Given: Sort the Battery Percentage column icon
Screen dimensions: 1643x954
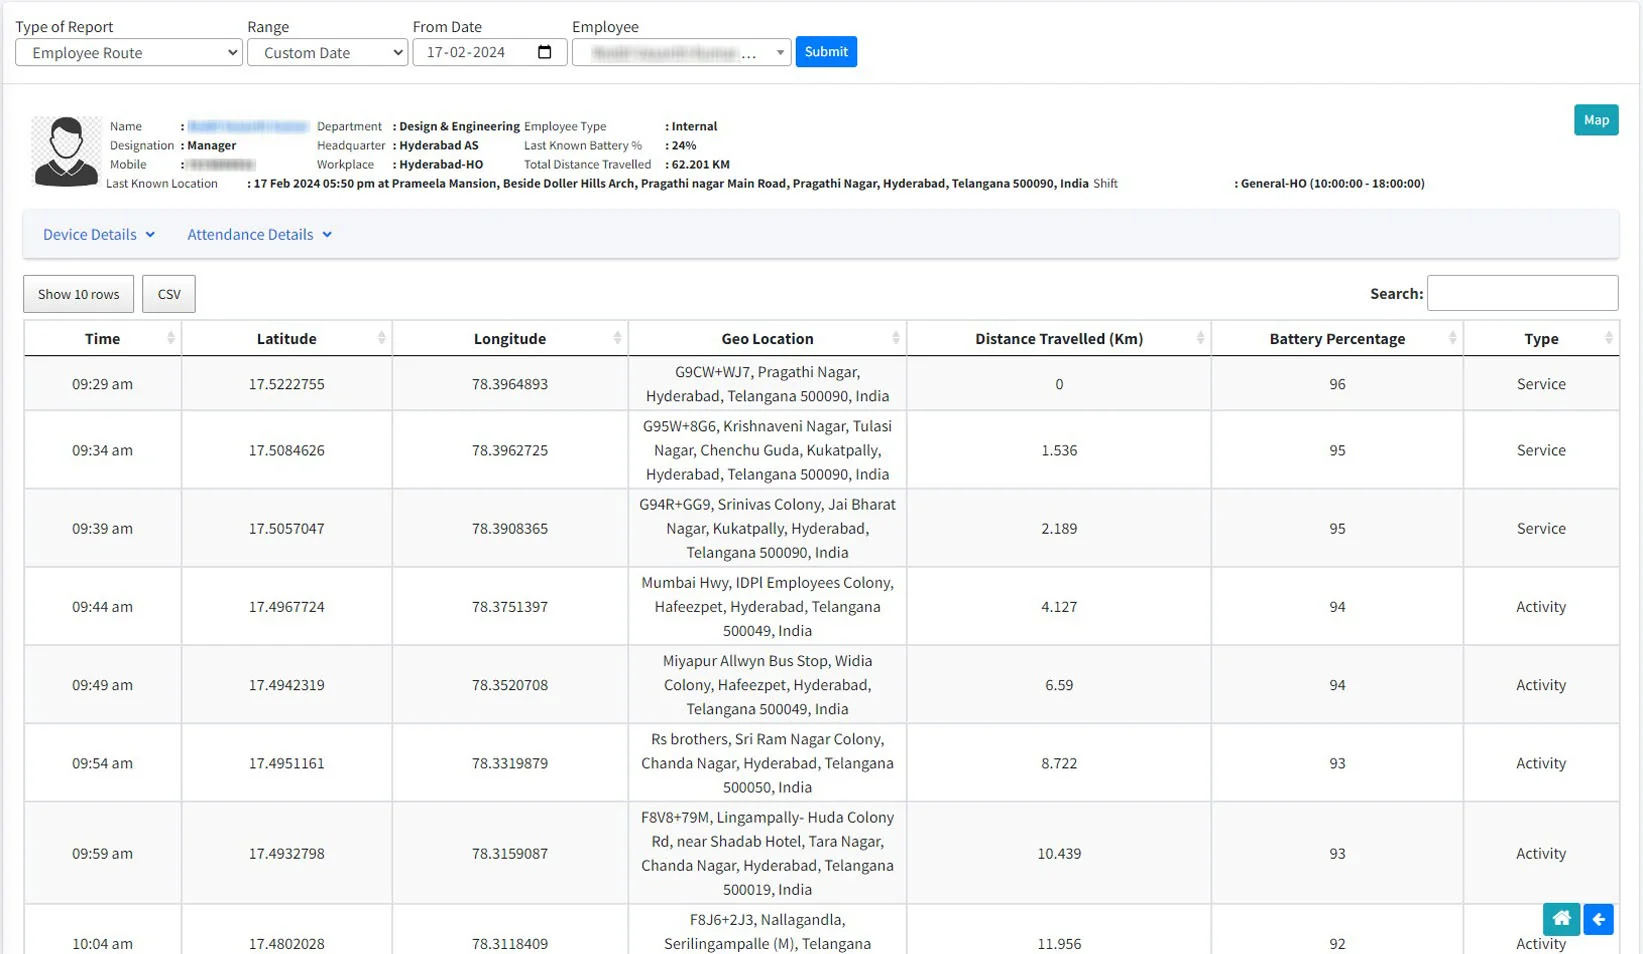Looking at the screenshot, I should click(x=1454, y=338).
